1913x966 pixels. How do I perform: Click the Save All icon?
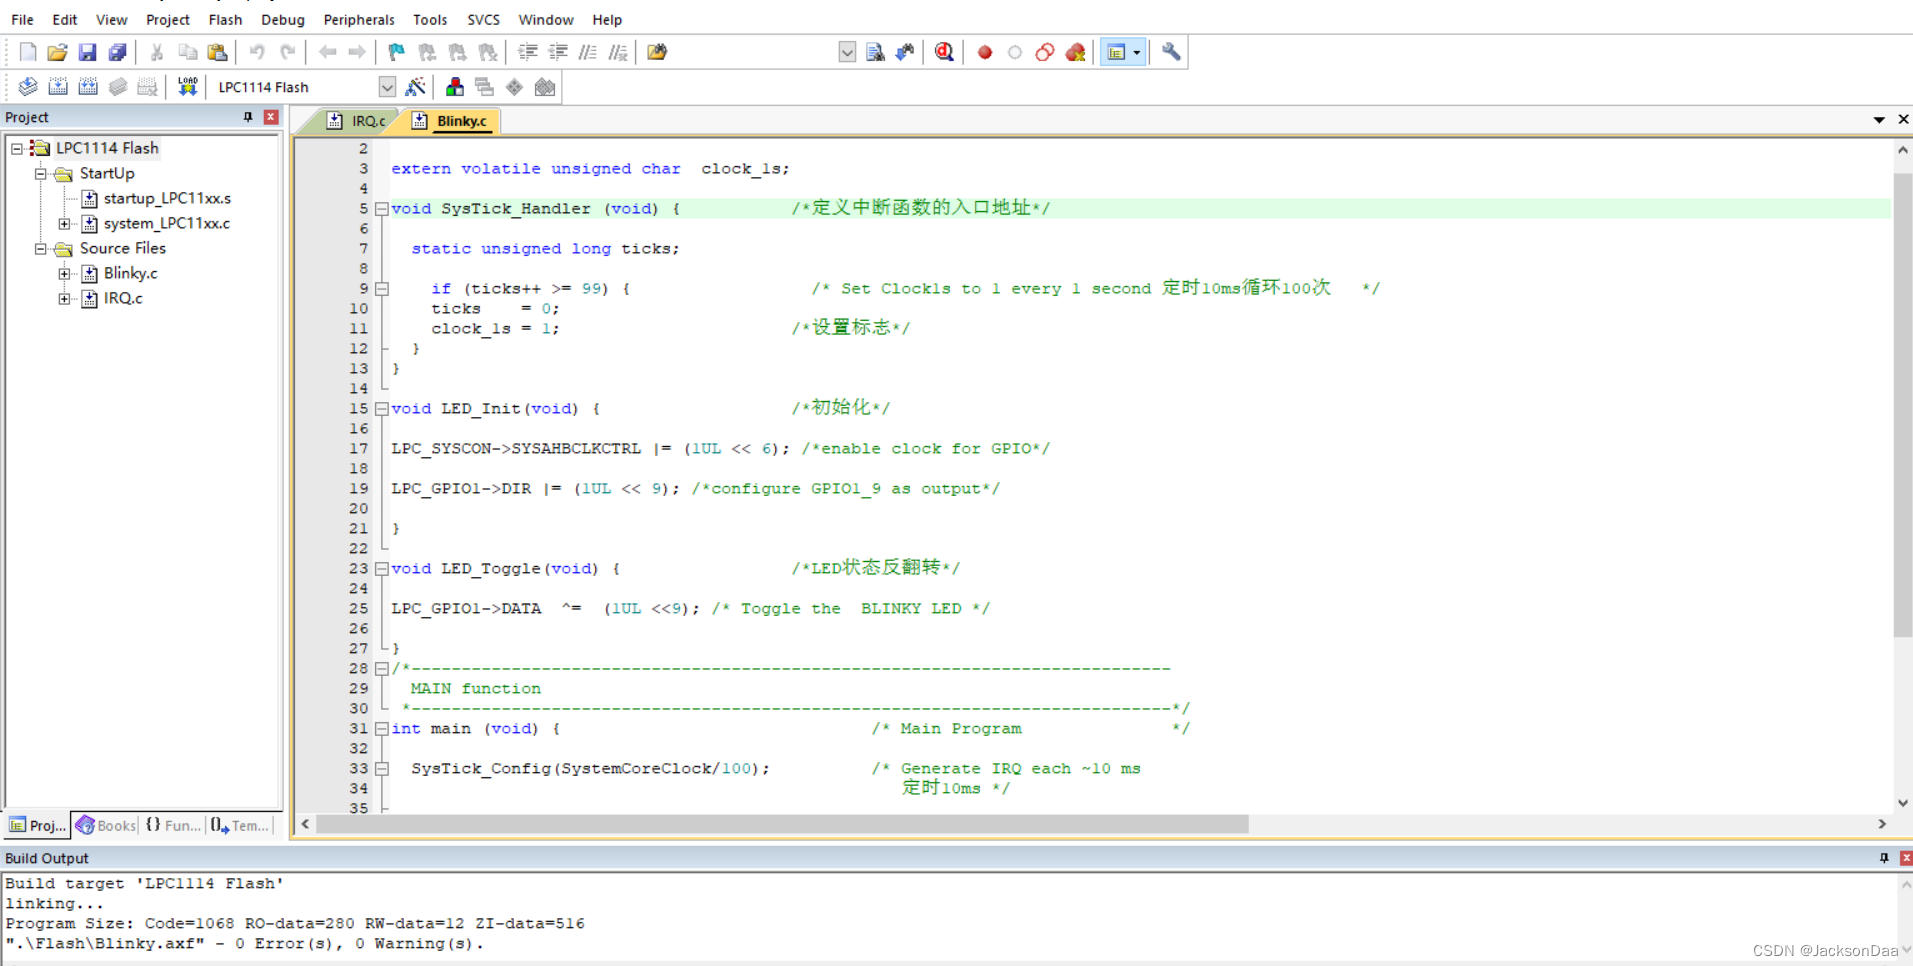(118, 52)
